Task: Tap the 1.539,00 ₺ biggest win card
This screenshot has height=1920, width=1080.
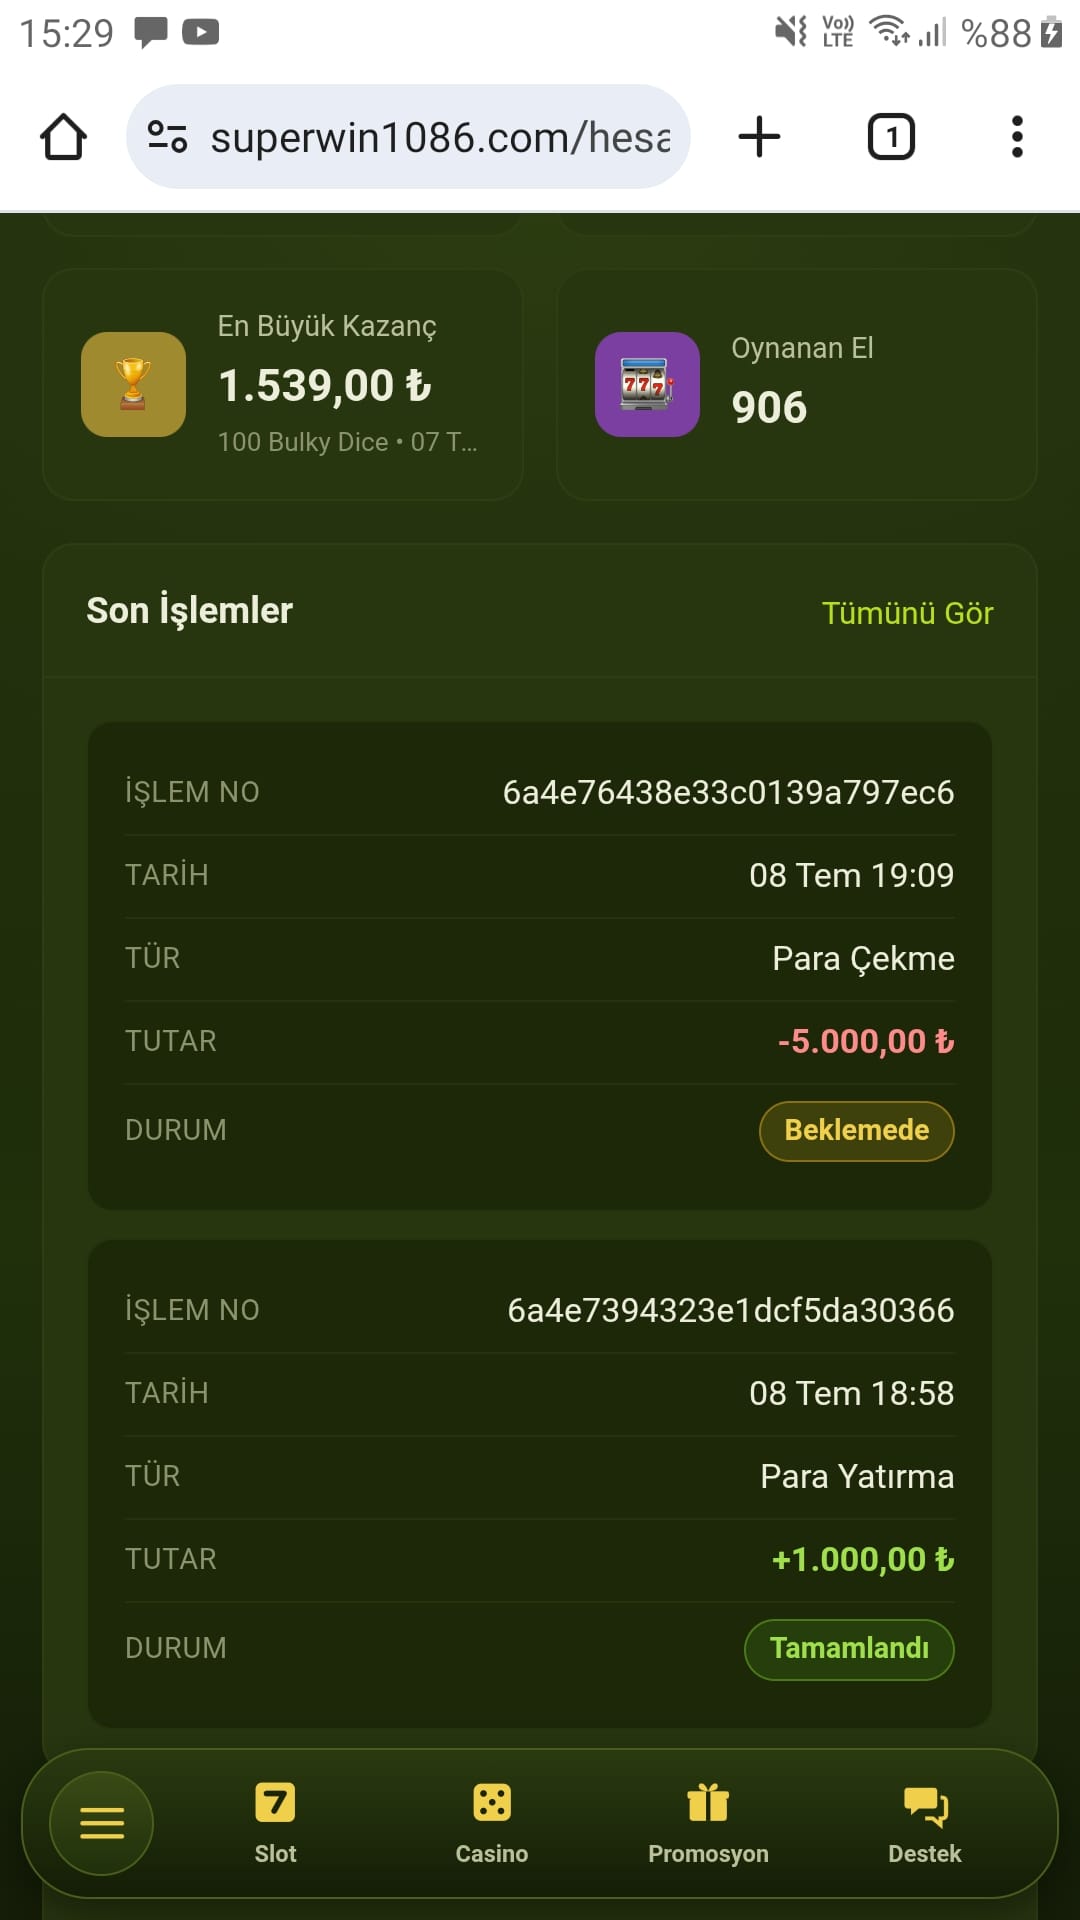Action: tap(282, 384)
